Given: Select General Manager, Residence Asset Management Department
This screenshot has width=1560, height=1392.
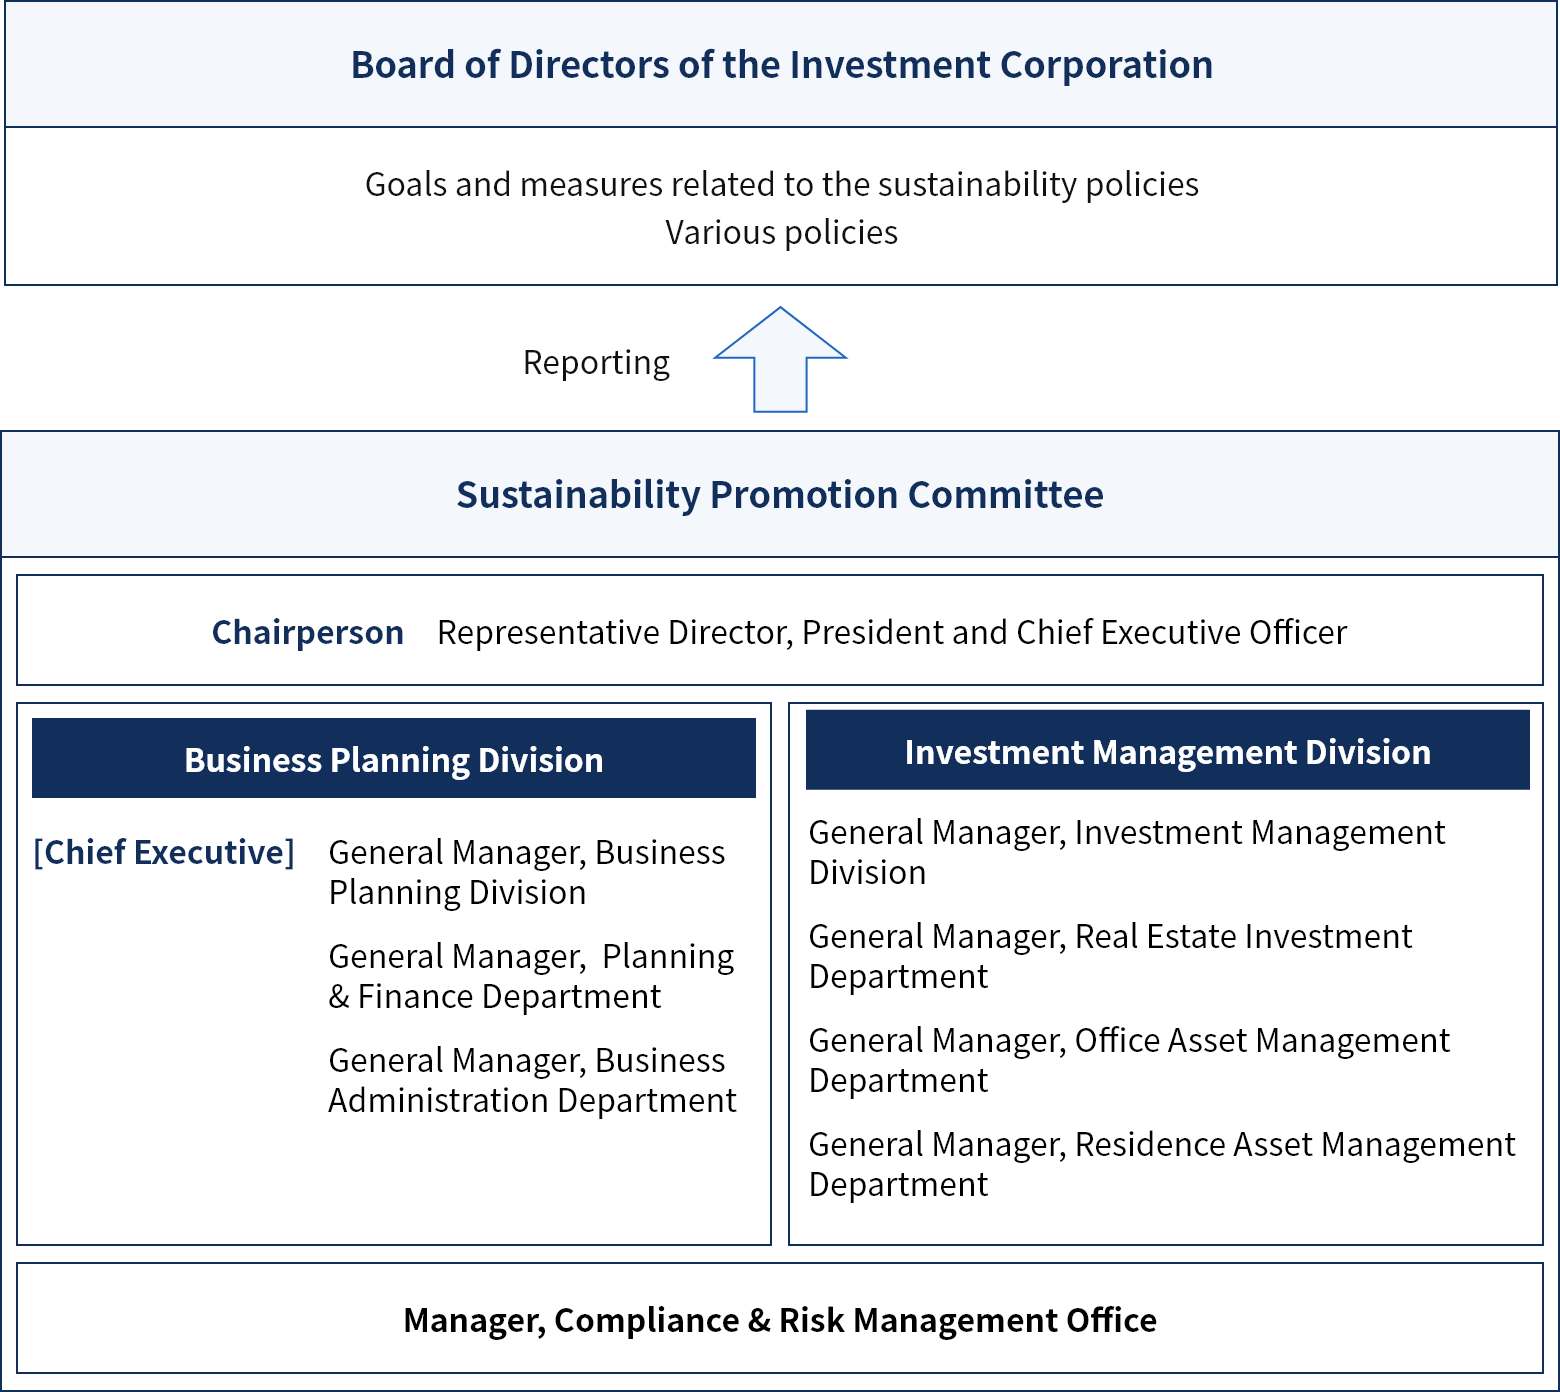Looking at the screenshot, I should click(1162, 1164).
